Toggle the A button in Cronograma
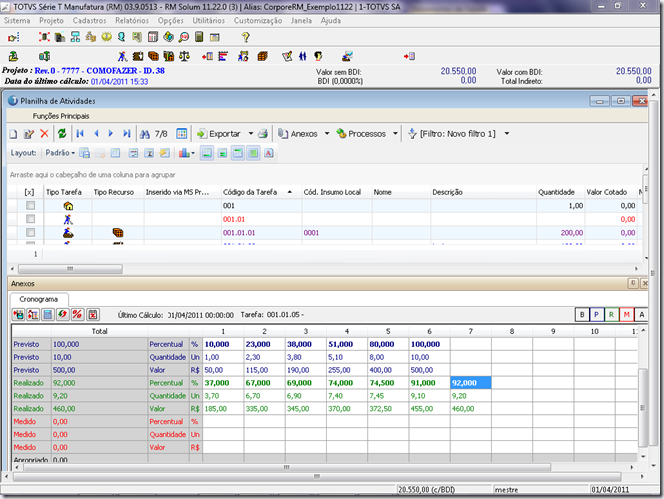The width and height of the screenshot is (664, 499). (x=641, y=315)
